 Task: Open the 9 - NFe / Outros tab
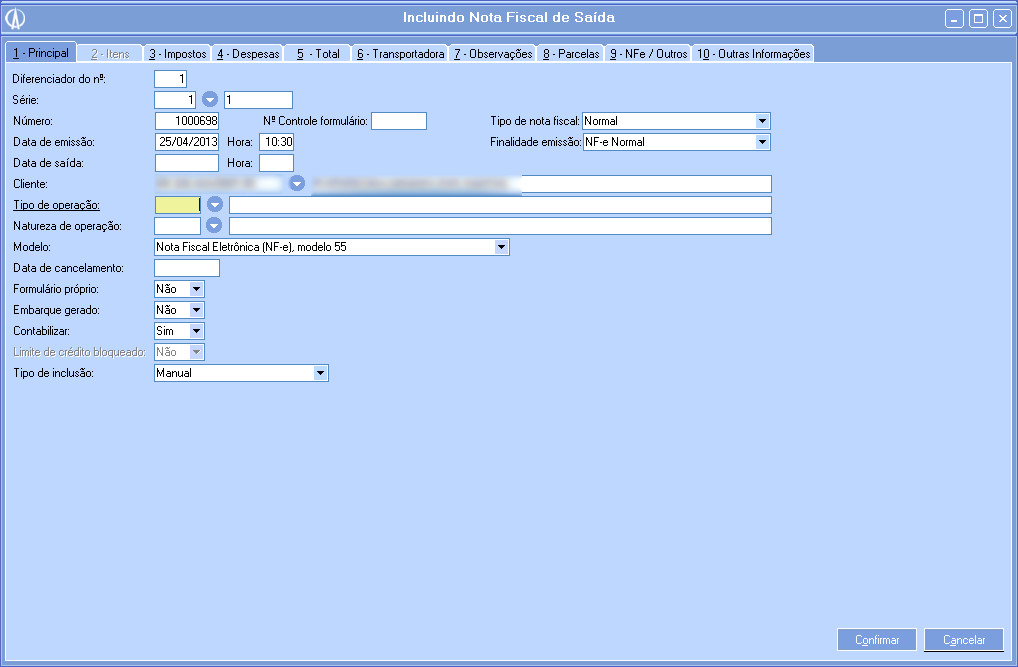[x=649, y=54]
